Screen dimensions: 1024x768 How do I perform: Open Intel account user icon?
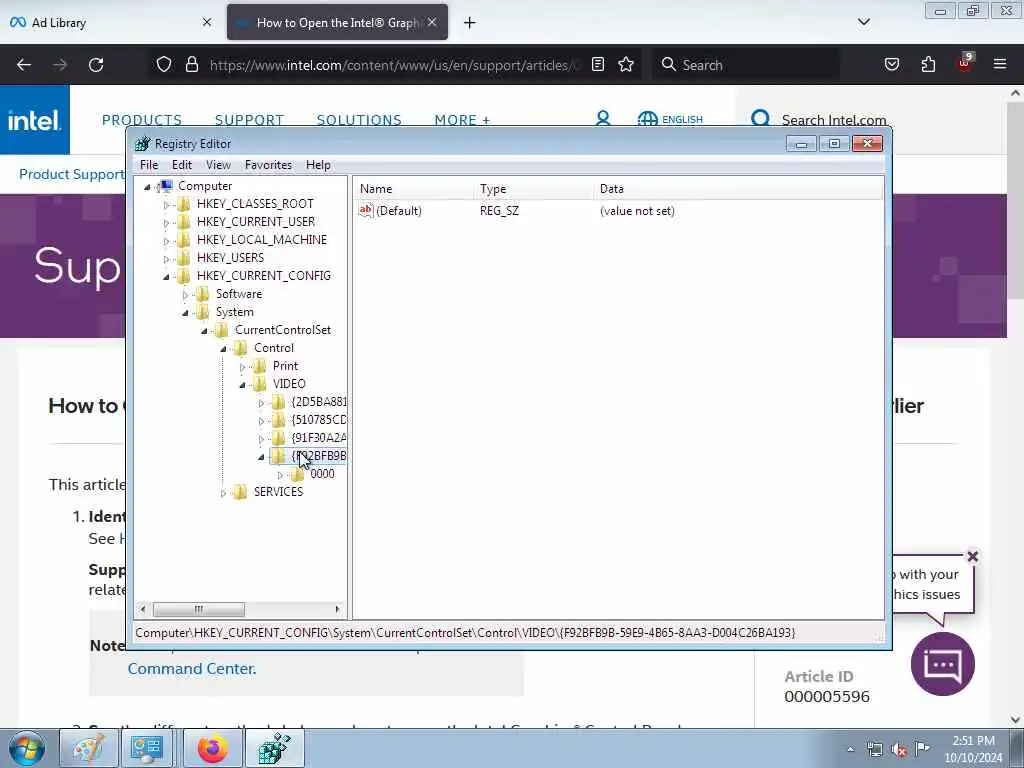603,119
